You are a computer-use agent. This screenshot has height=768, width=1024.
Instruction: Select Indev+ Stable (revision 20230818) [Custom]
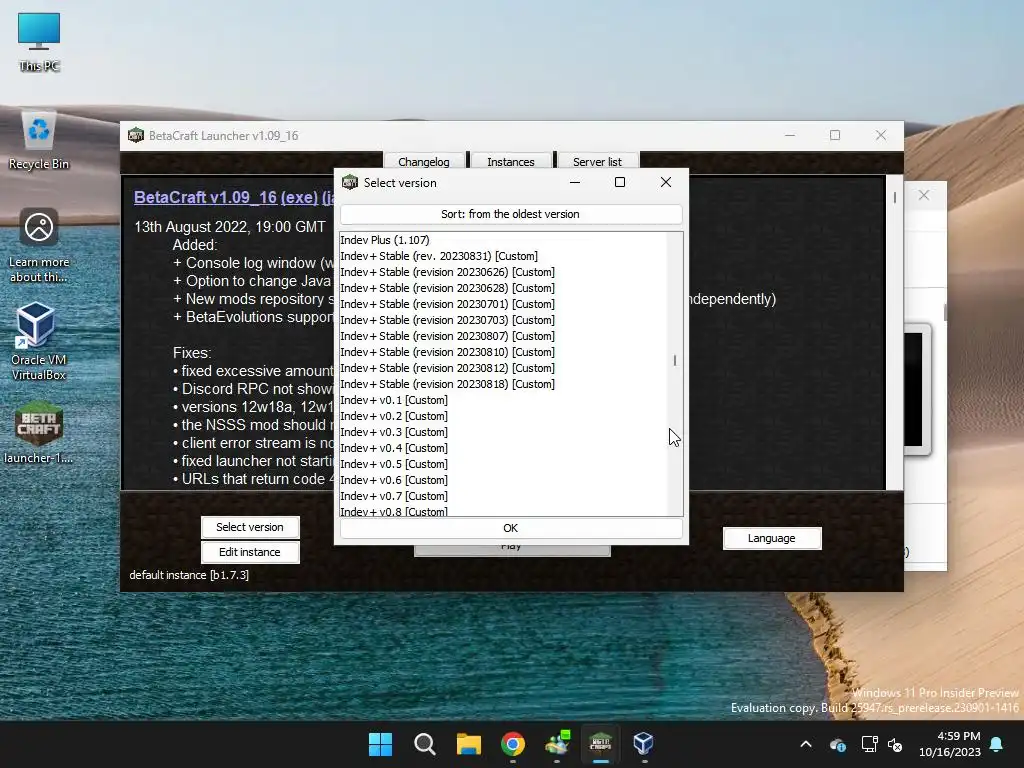point(503,384)
